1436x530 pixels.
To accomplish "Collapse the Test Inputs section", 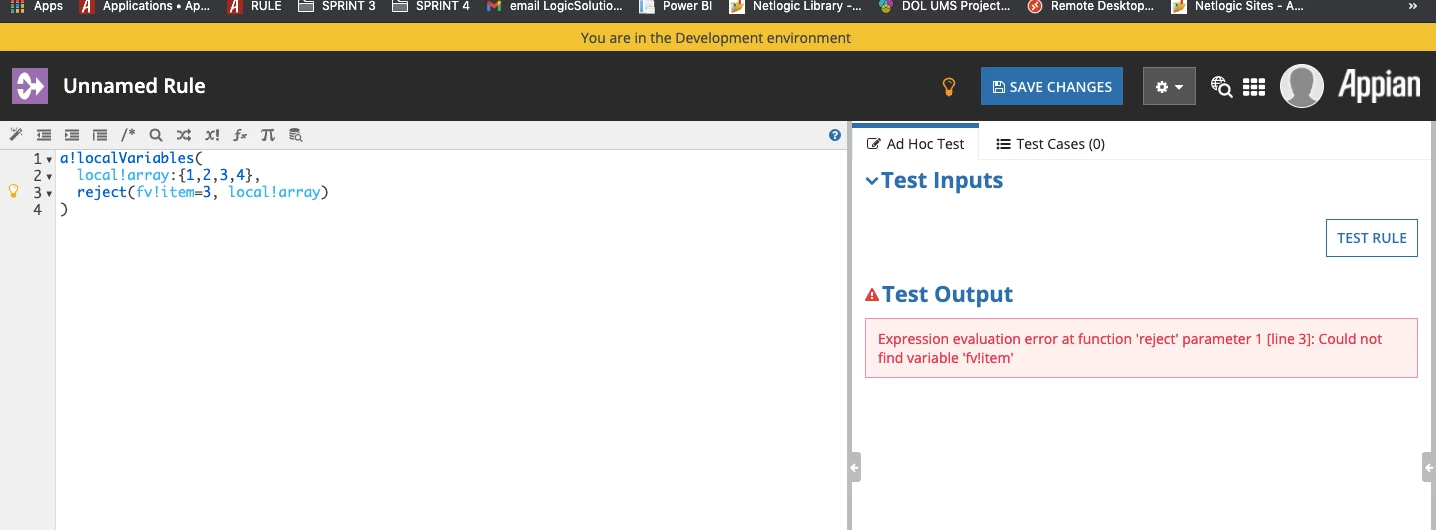I will [x=872, y=181].
